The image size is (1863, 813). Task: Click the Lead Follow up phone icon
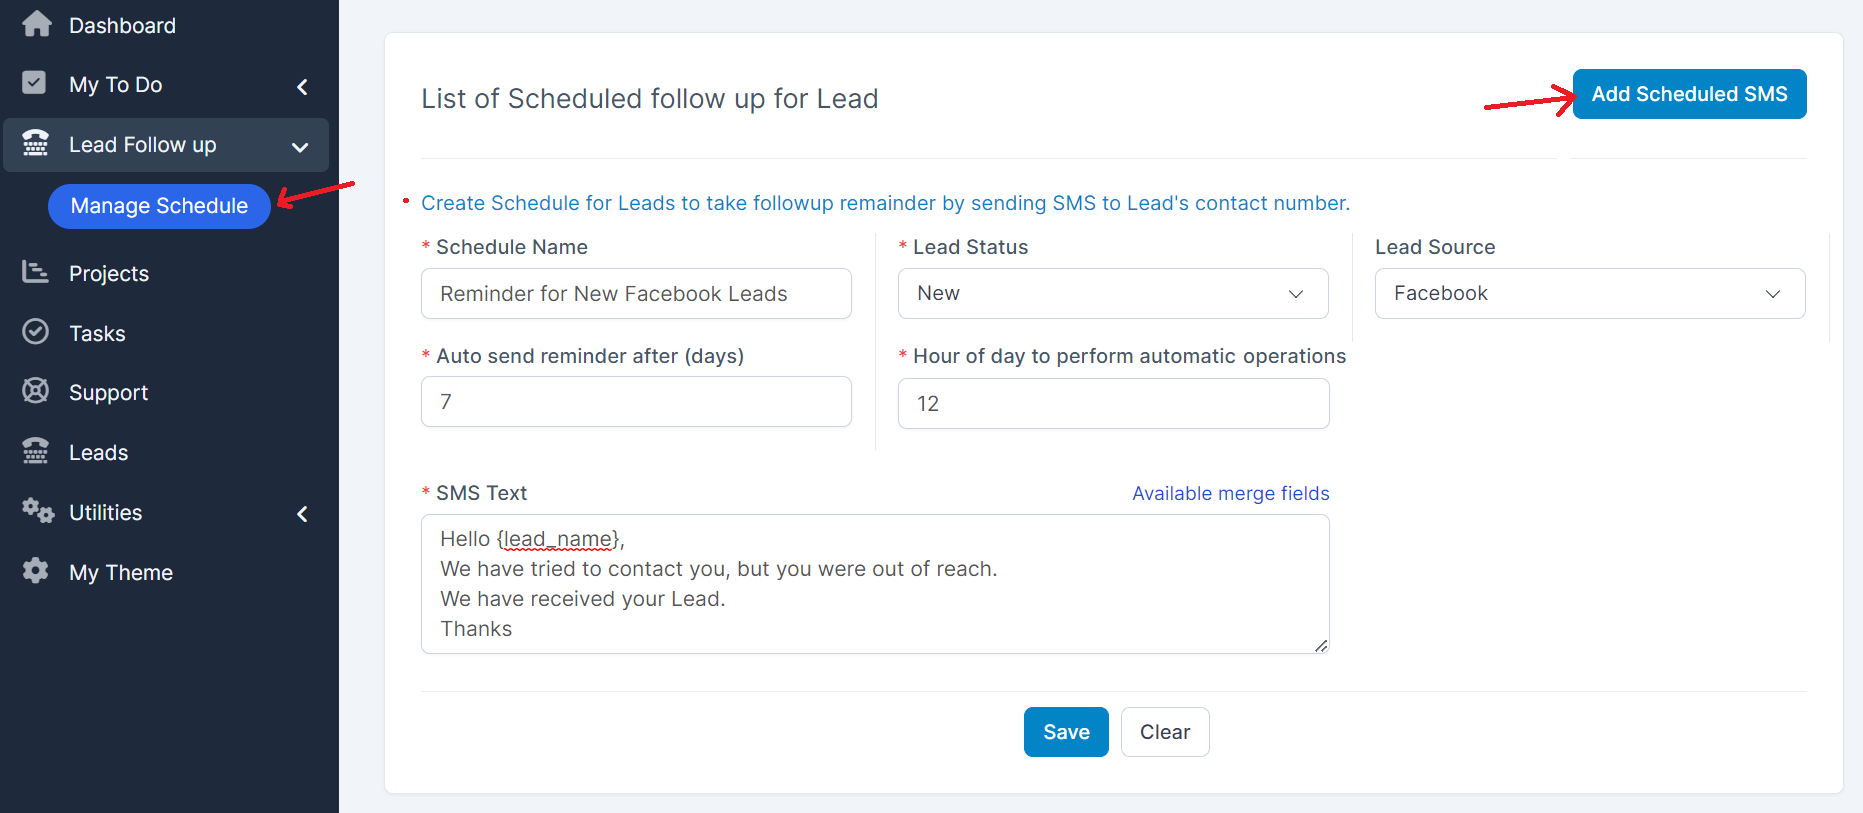point(36,143)
